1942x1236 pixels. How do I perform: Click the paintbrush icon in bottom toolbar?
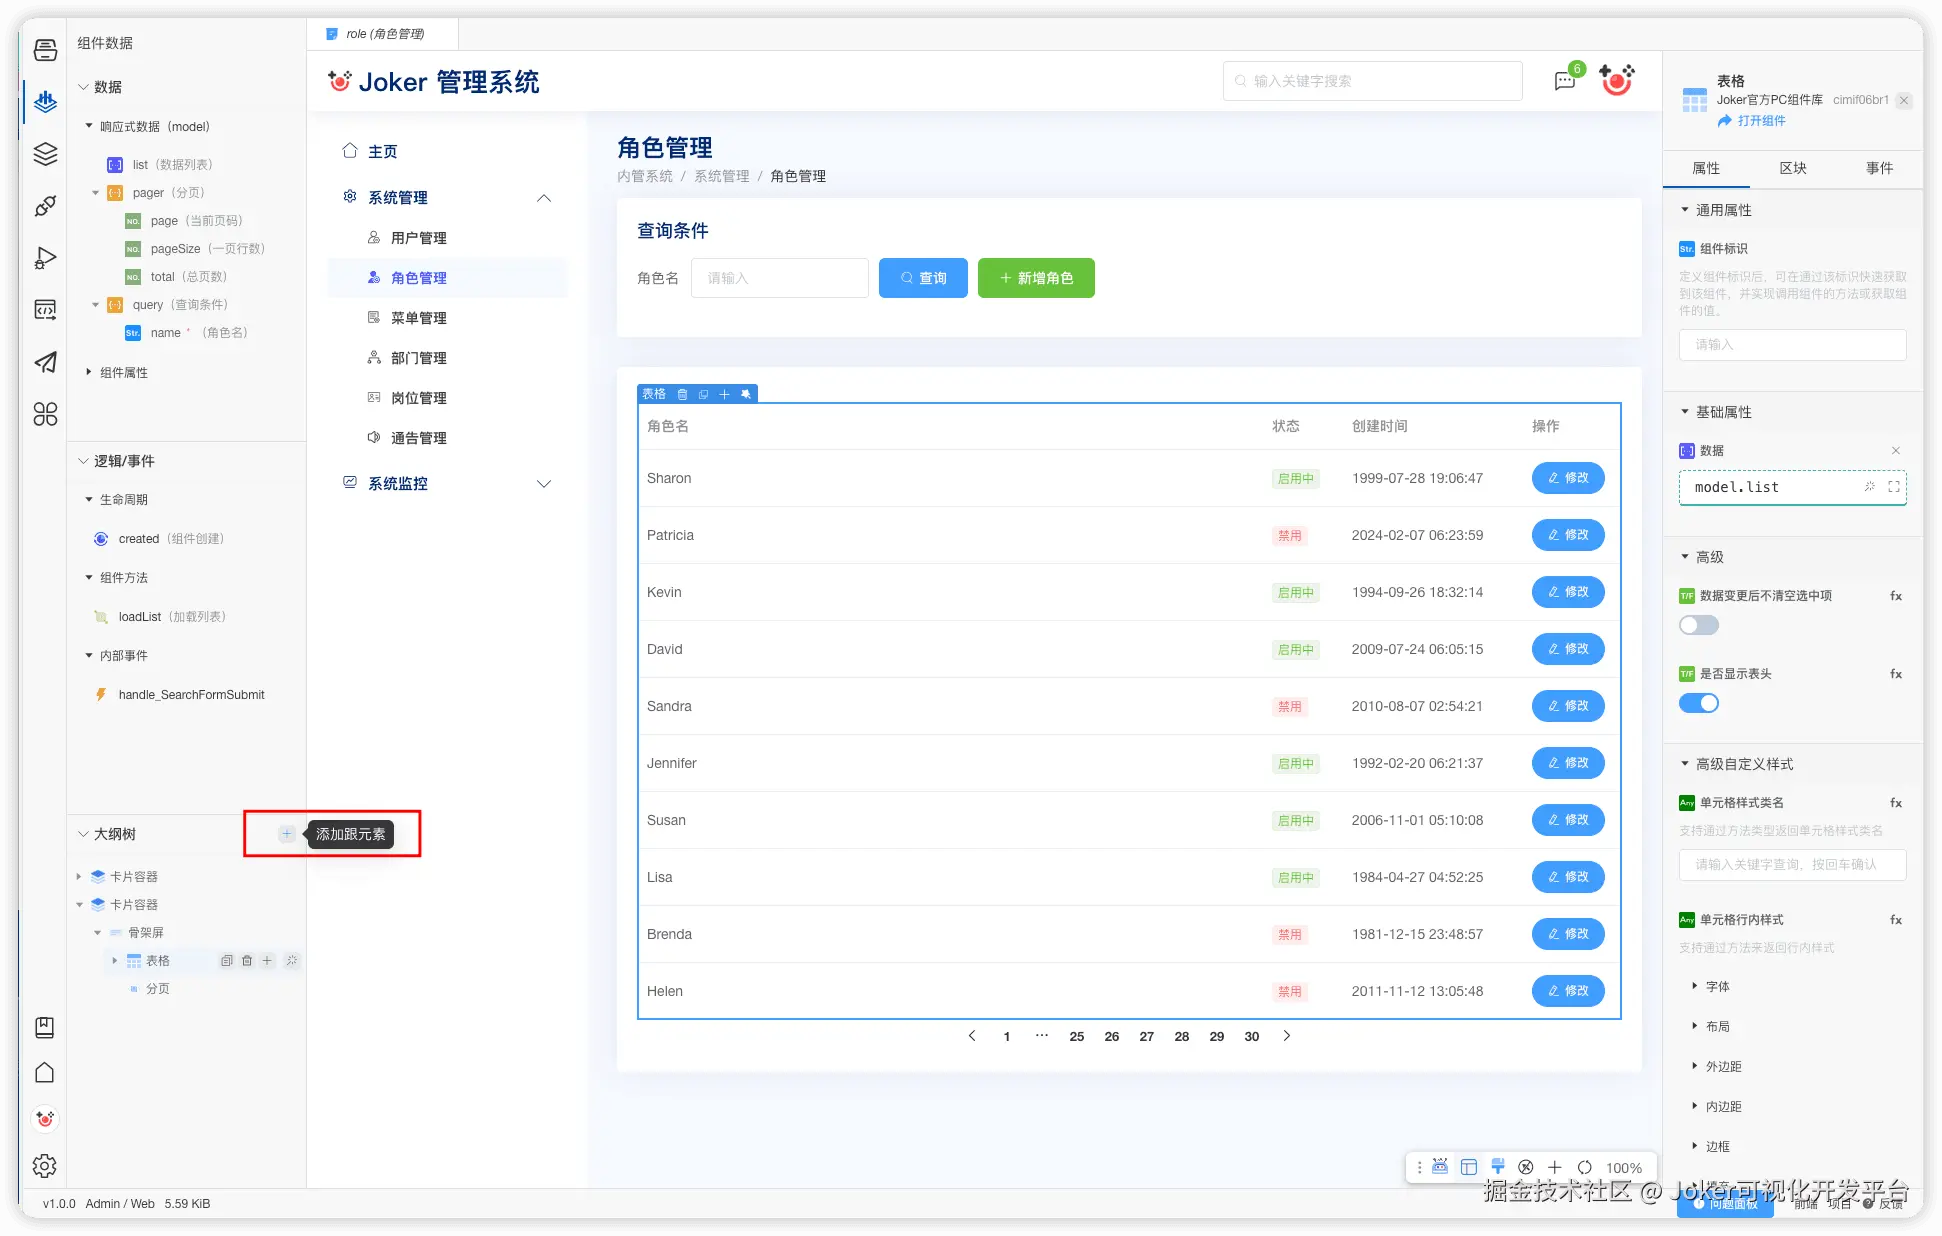tap(1497, 1167)
